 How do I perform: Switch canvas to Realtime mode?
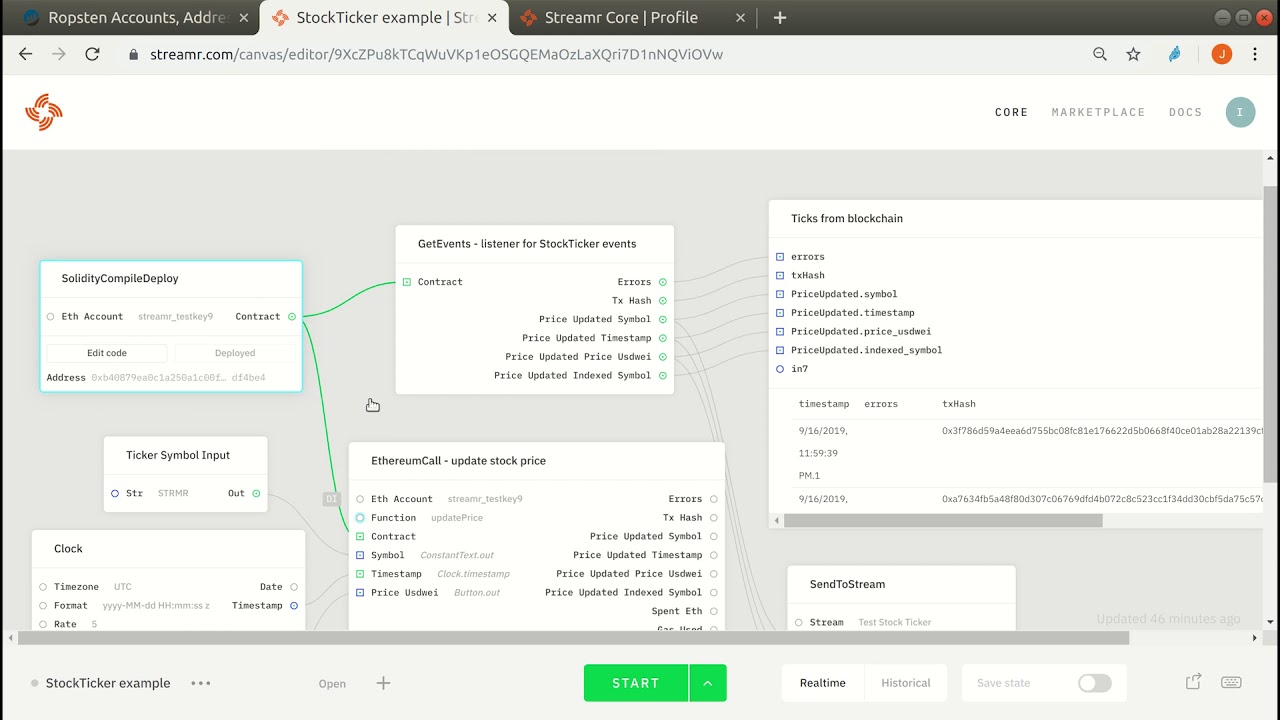coord(823,683)
